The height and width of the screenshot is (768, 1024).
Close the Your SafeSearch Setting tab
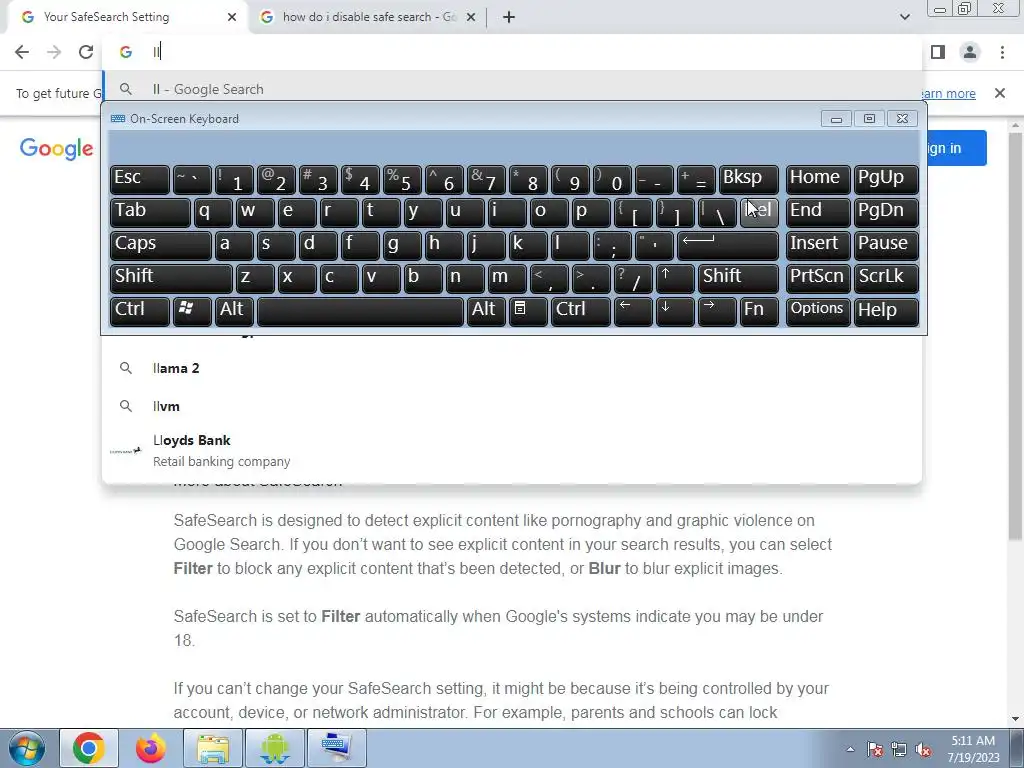(x=232, y=17)
